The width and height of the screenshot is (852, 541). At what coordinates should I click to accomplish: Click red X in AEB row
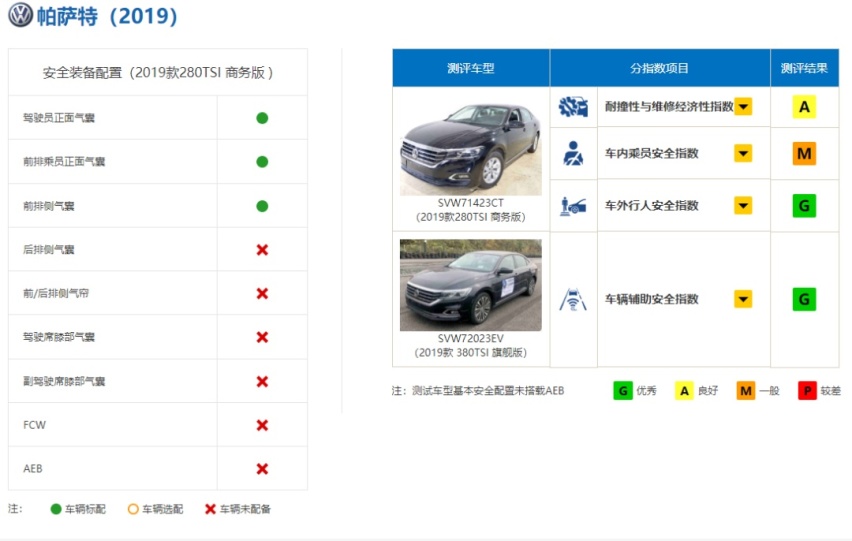262,469
